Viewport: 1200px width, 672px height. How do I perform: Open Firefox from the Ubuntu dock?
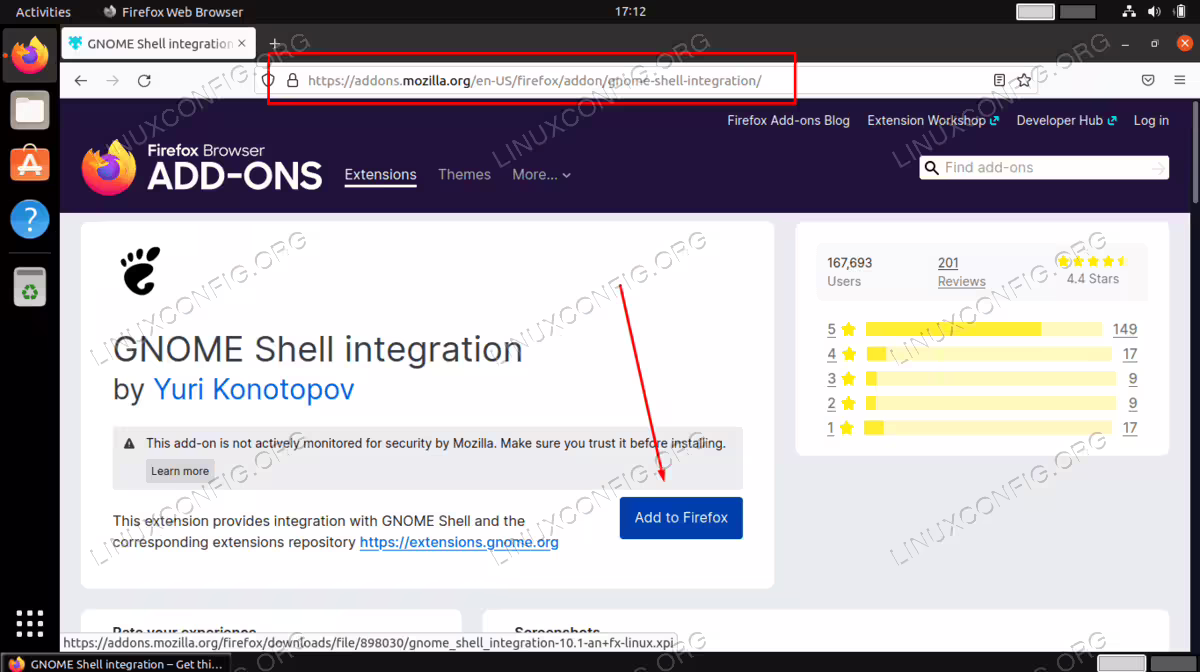point(29,54)
